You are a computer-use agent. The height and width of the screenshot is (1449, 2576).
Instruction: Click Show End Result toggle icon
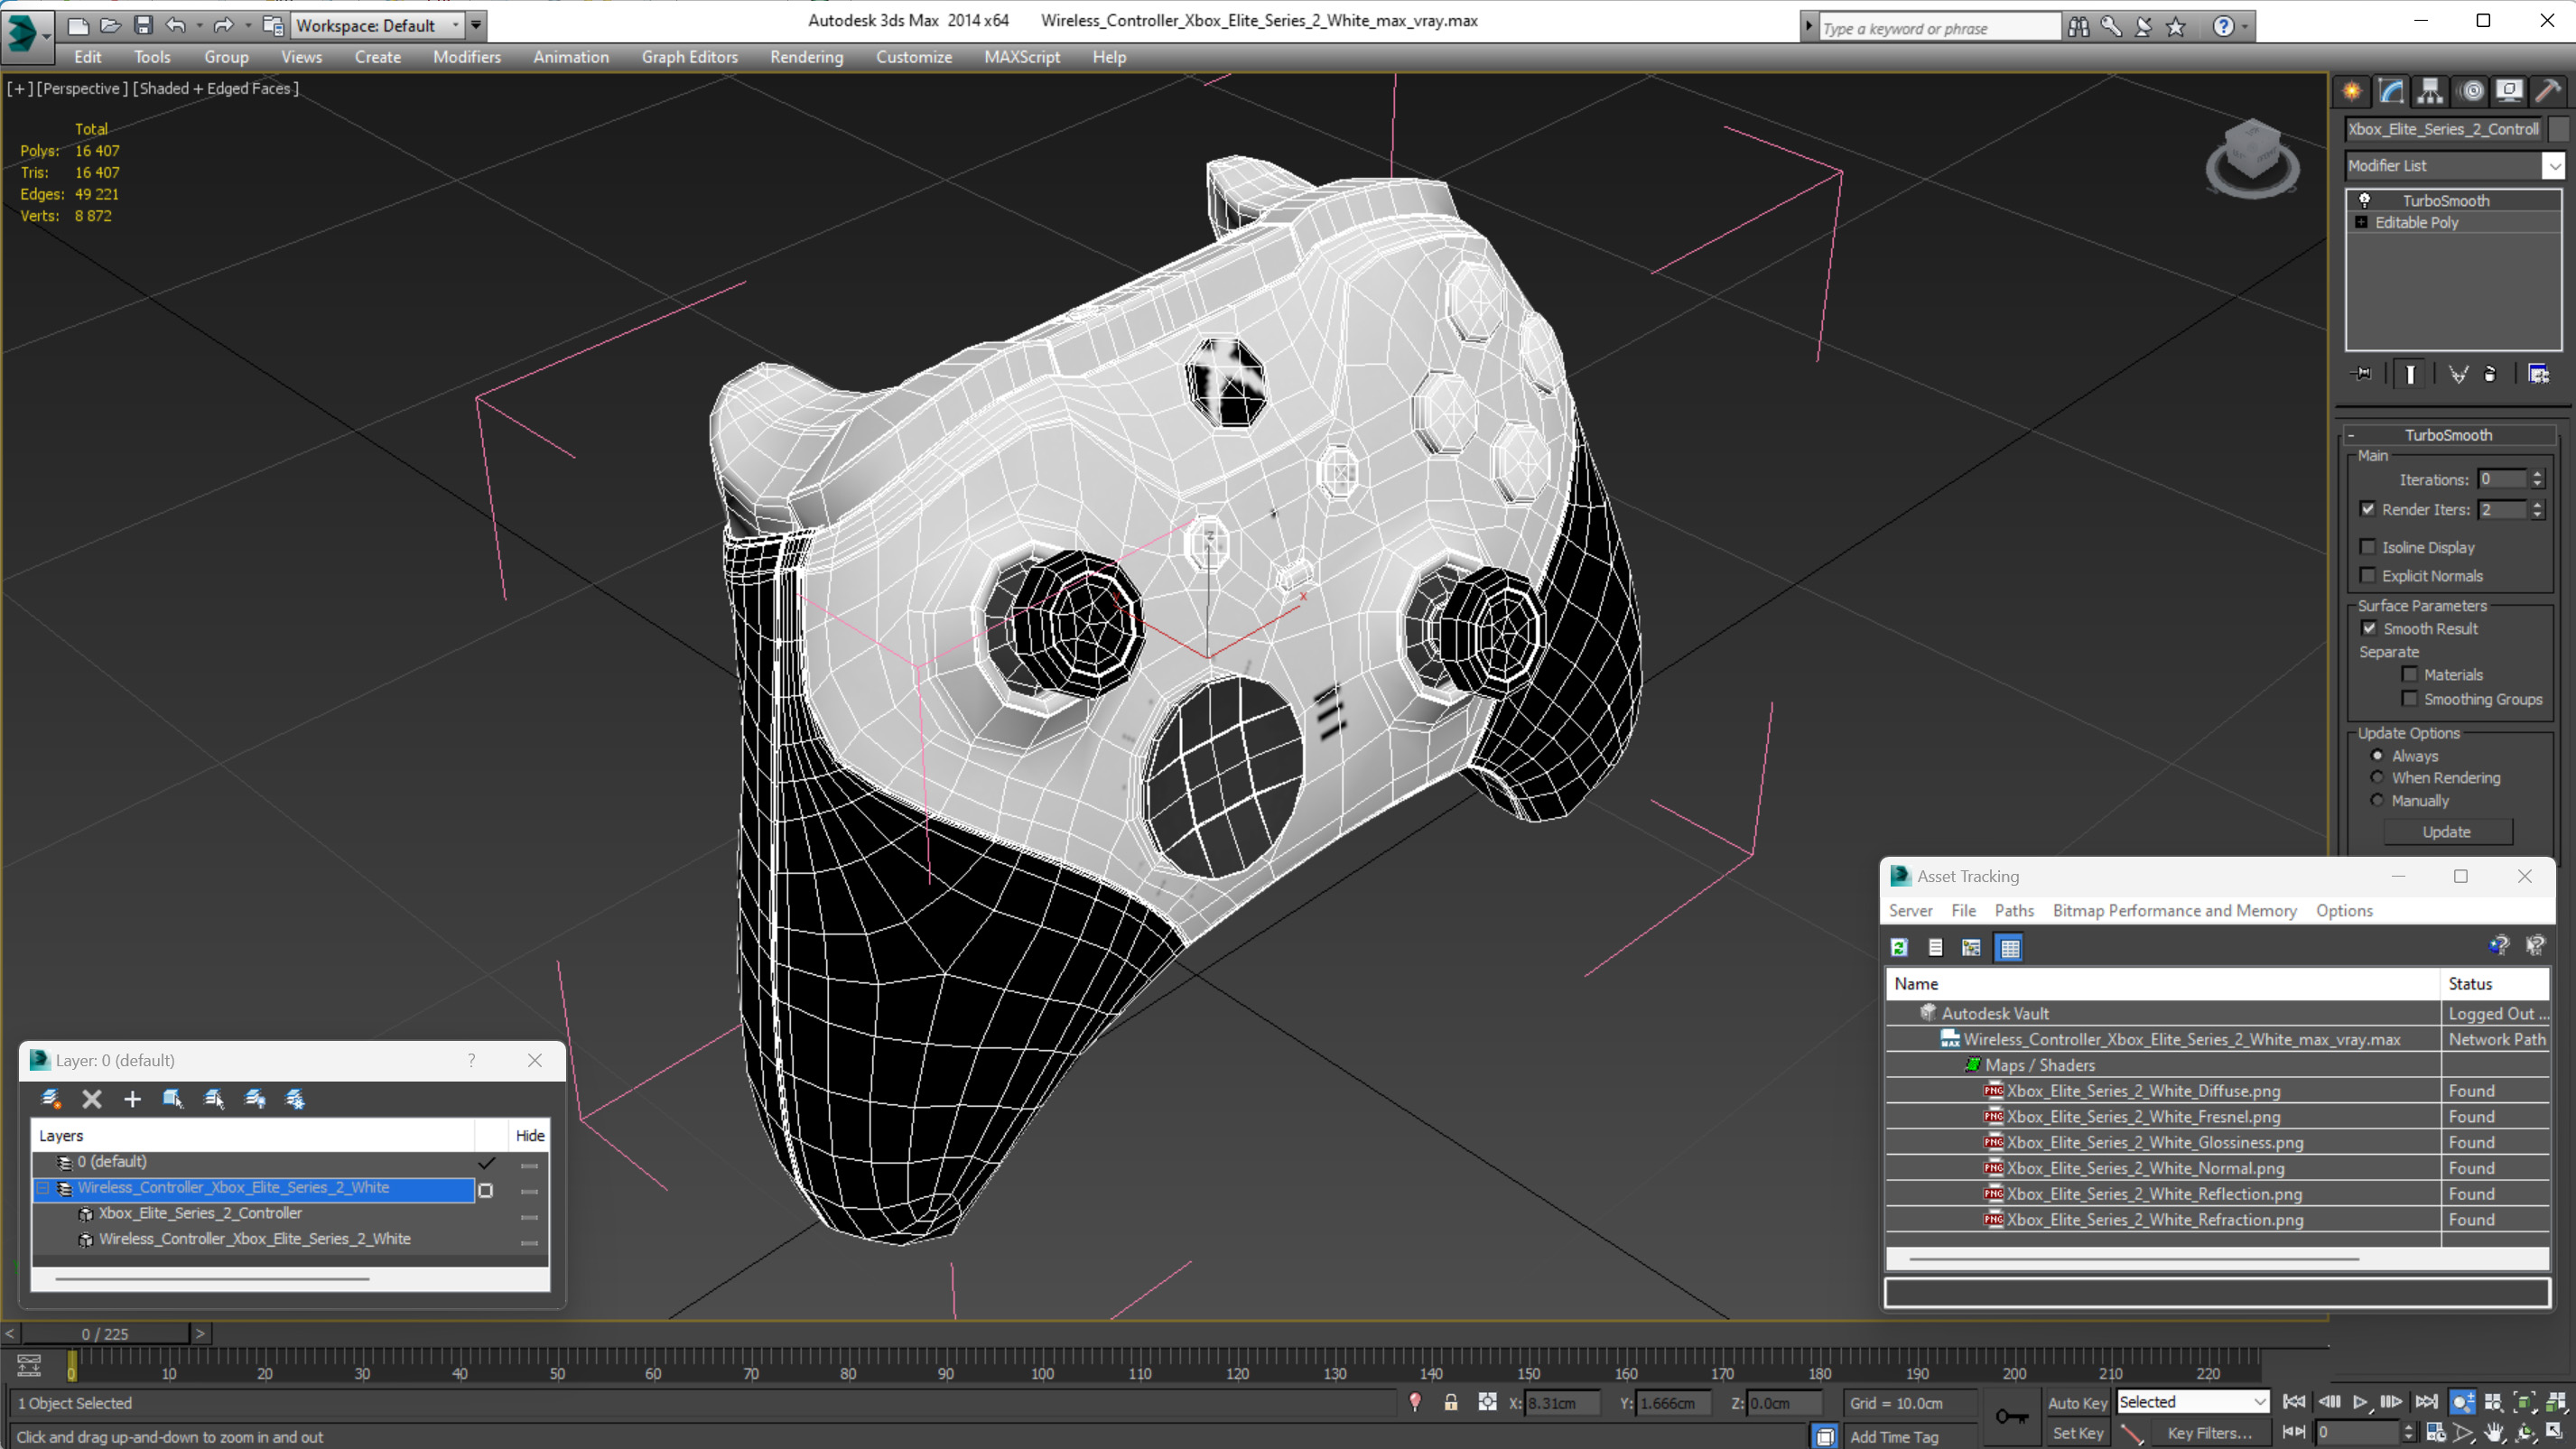2410,374
